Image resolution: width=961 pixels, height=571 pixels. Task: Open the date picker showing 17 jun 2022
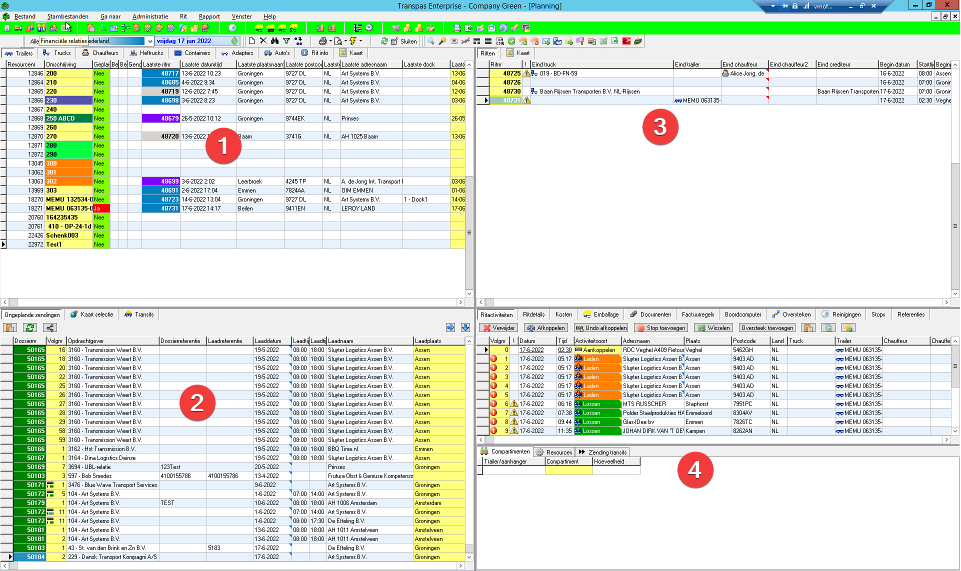tap(197, 41)
